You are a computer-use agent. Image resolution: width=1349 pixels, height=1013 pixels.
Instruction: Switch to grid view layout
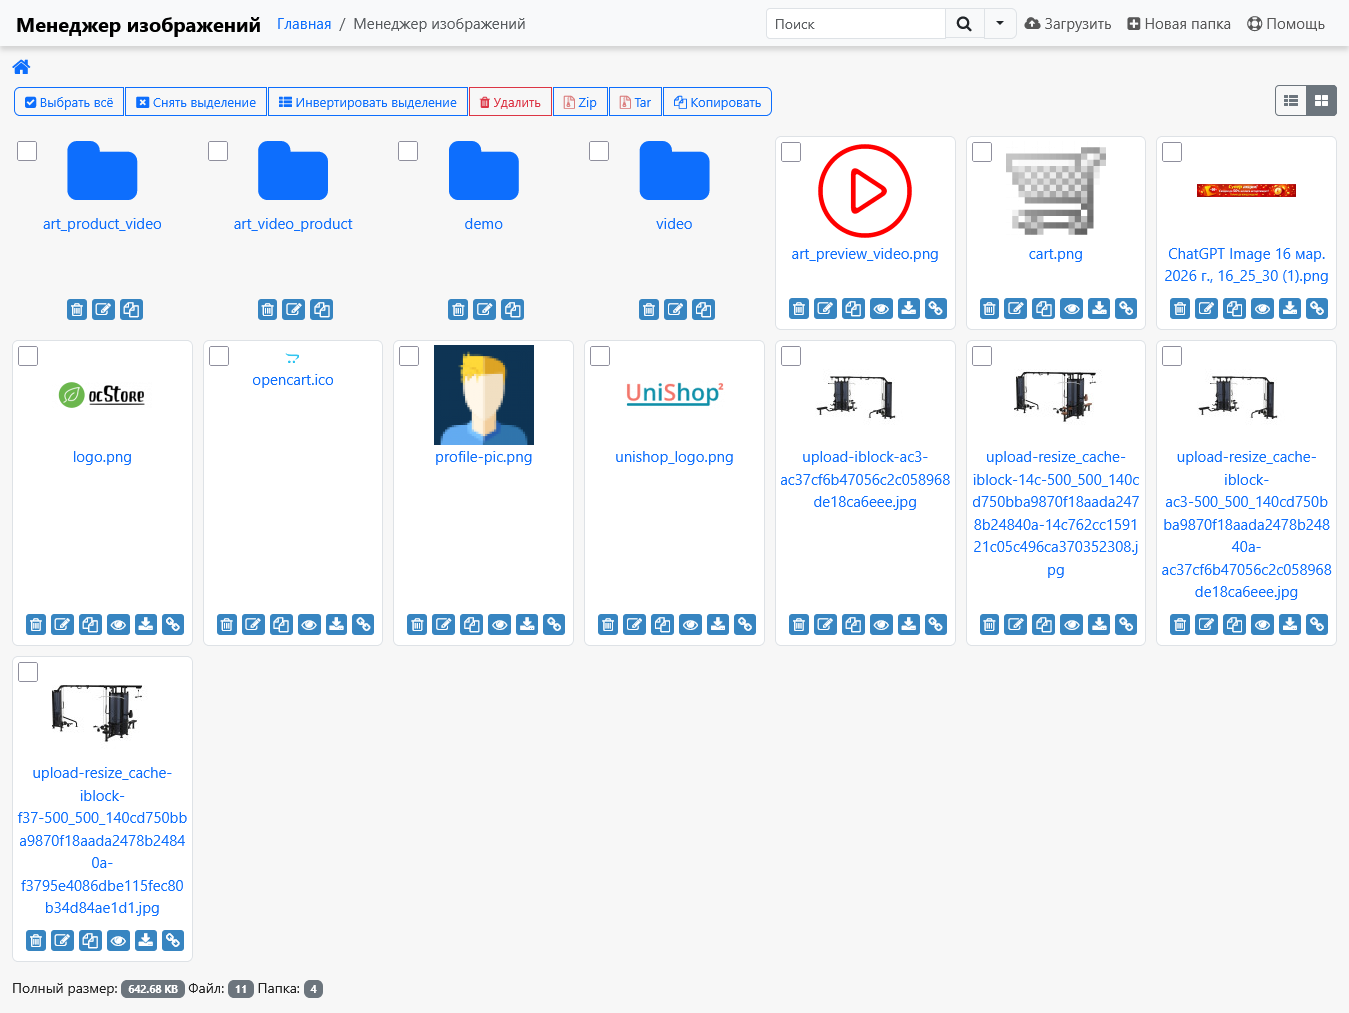coord(1321,101)
